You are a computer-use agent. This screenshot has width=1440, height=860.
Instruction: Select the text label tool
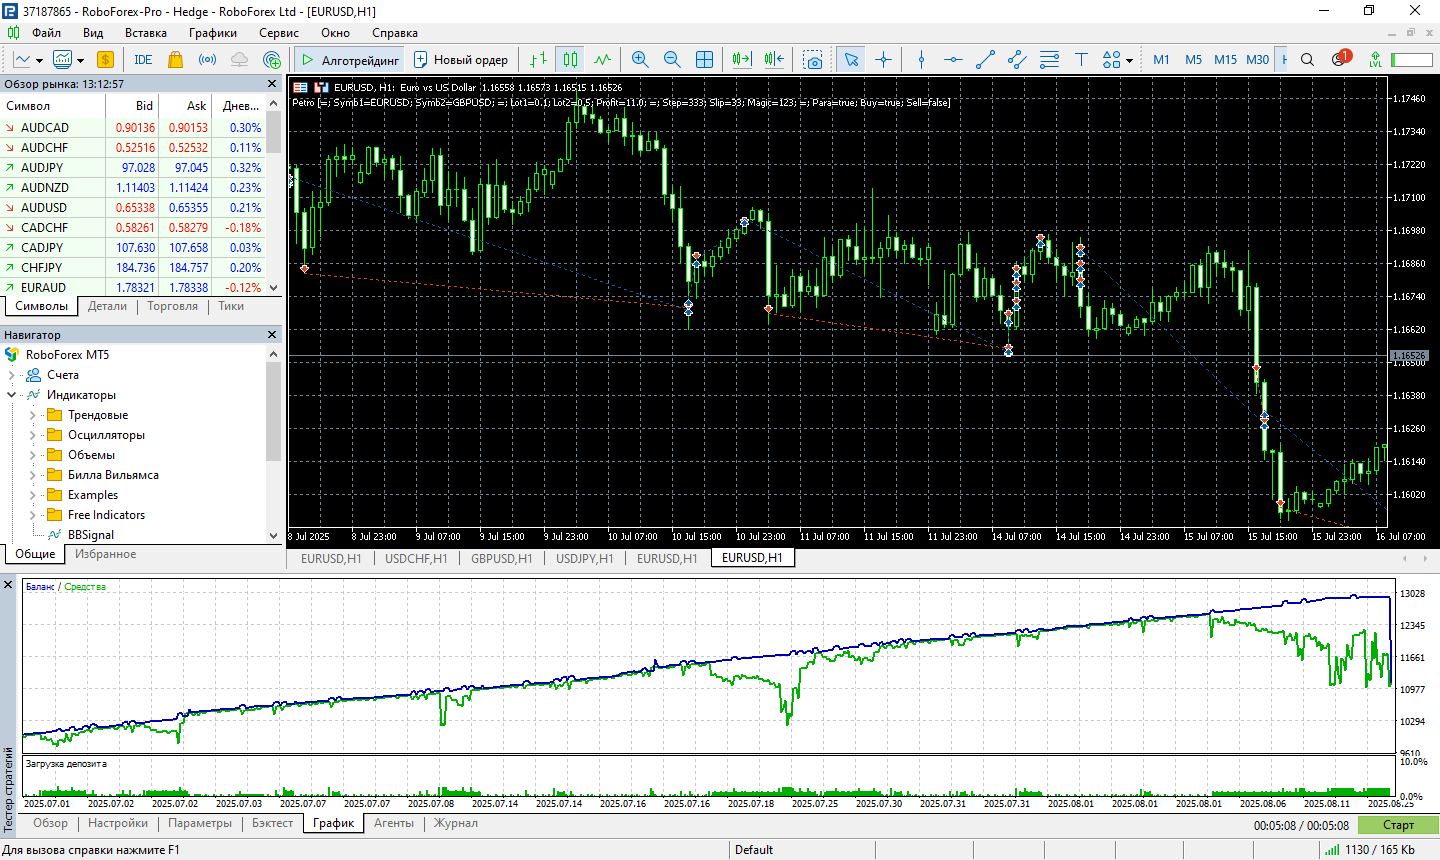pos(1081,60)
